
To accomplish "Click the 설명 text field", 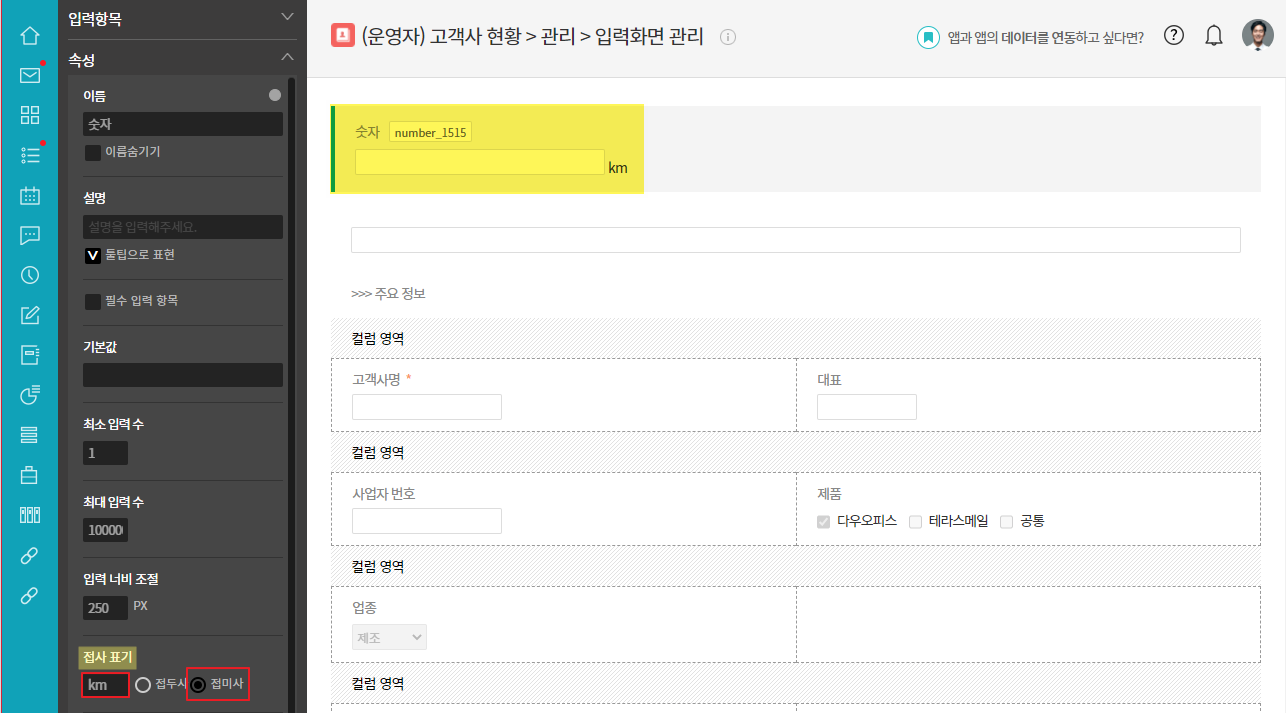I will click(183, 227).
